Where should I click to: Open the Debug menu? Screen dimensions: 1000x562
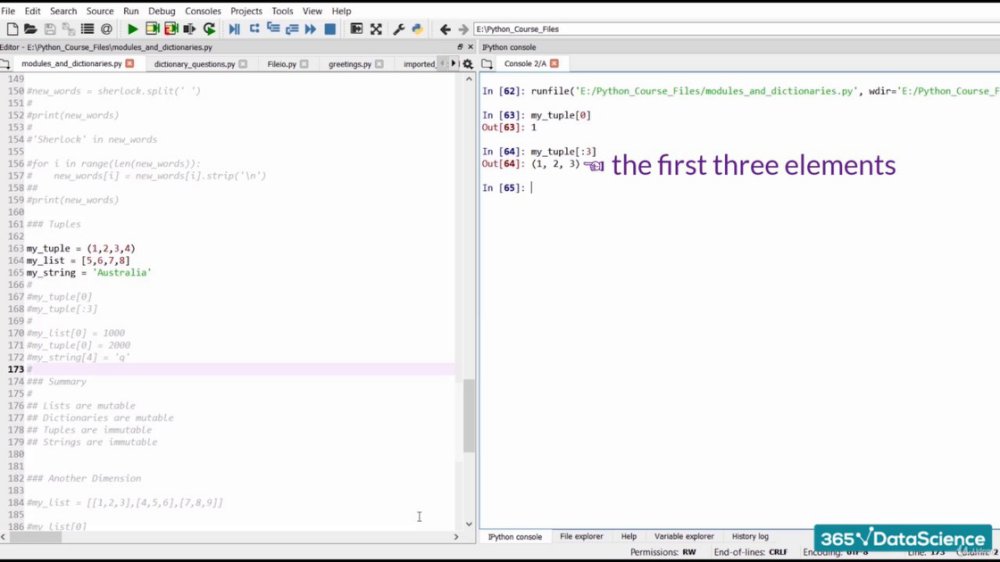click(x=161, y=11)
